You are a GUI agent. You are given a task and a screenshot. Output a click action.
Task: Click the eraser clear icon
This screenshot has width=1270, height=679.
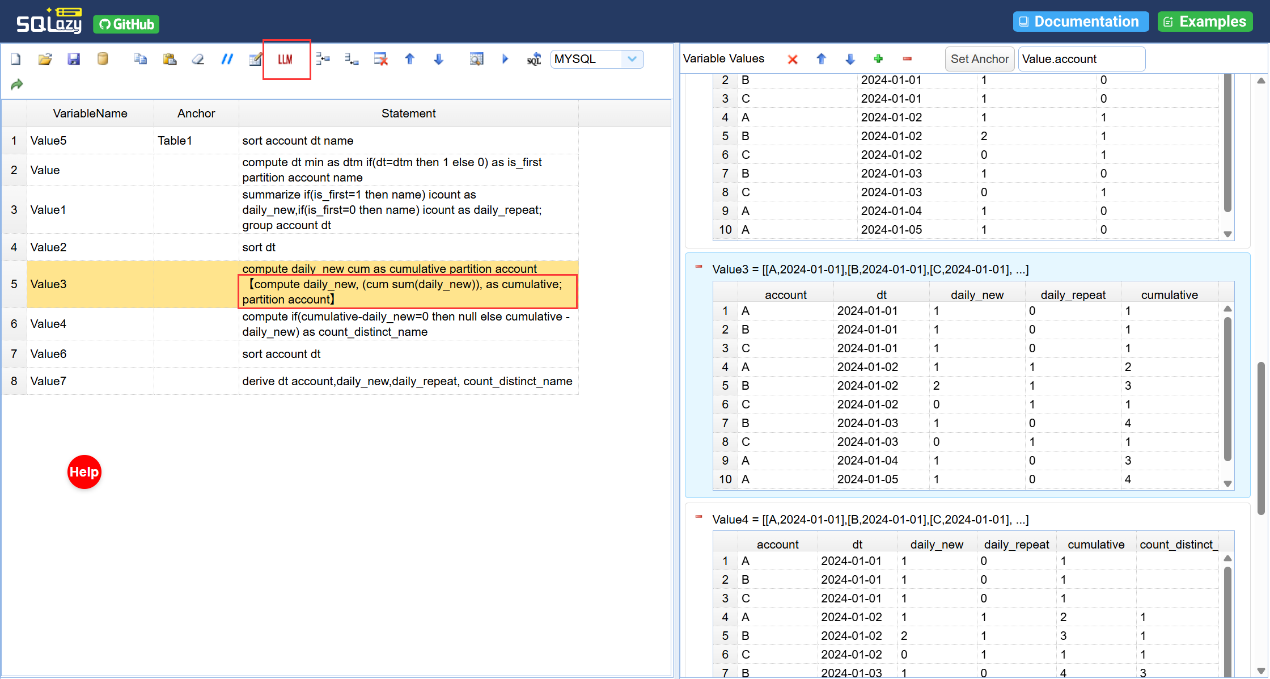coord(198,59)
